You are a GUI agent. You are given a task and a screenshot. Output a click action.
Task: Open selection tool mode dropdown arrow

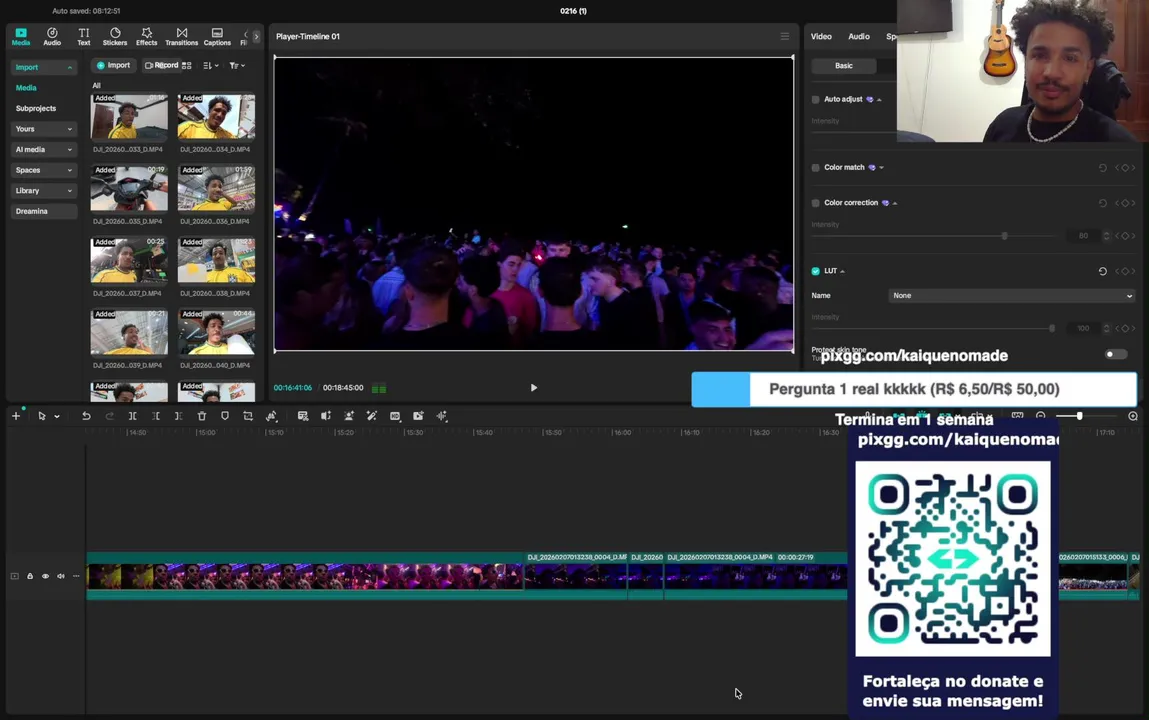56,417
